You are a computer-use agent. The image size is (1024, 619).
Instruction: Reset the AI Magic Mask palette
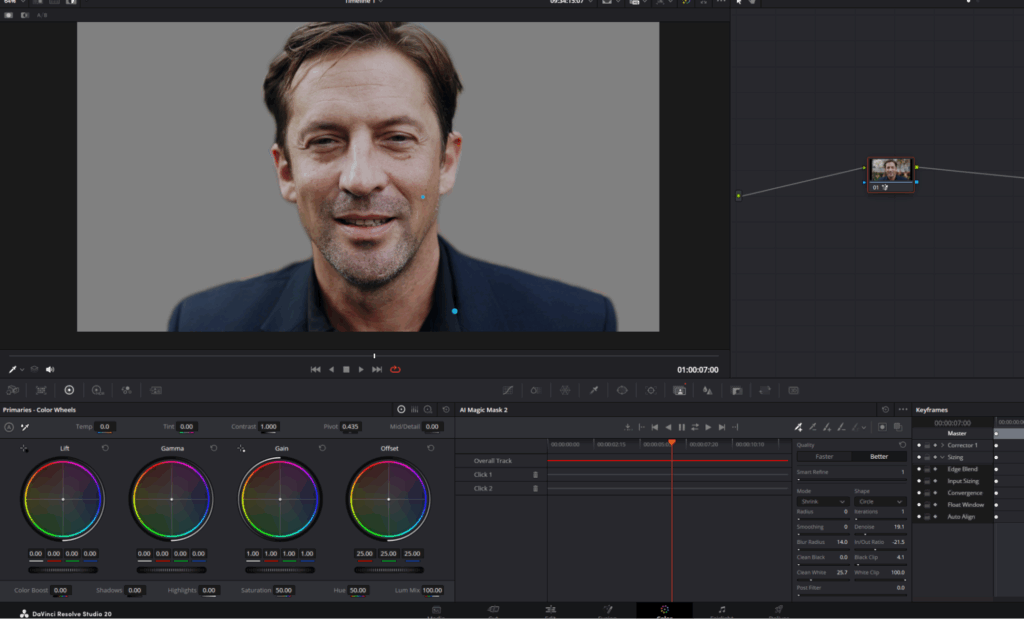pyautogui.click(x=886, y=410)
